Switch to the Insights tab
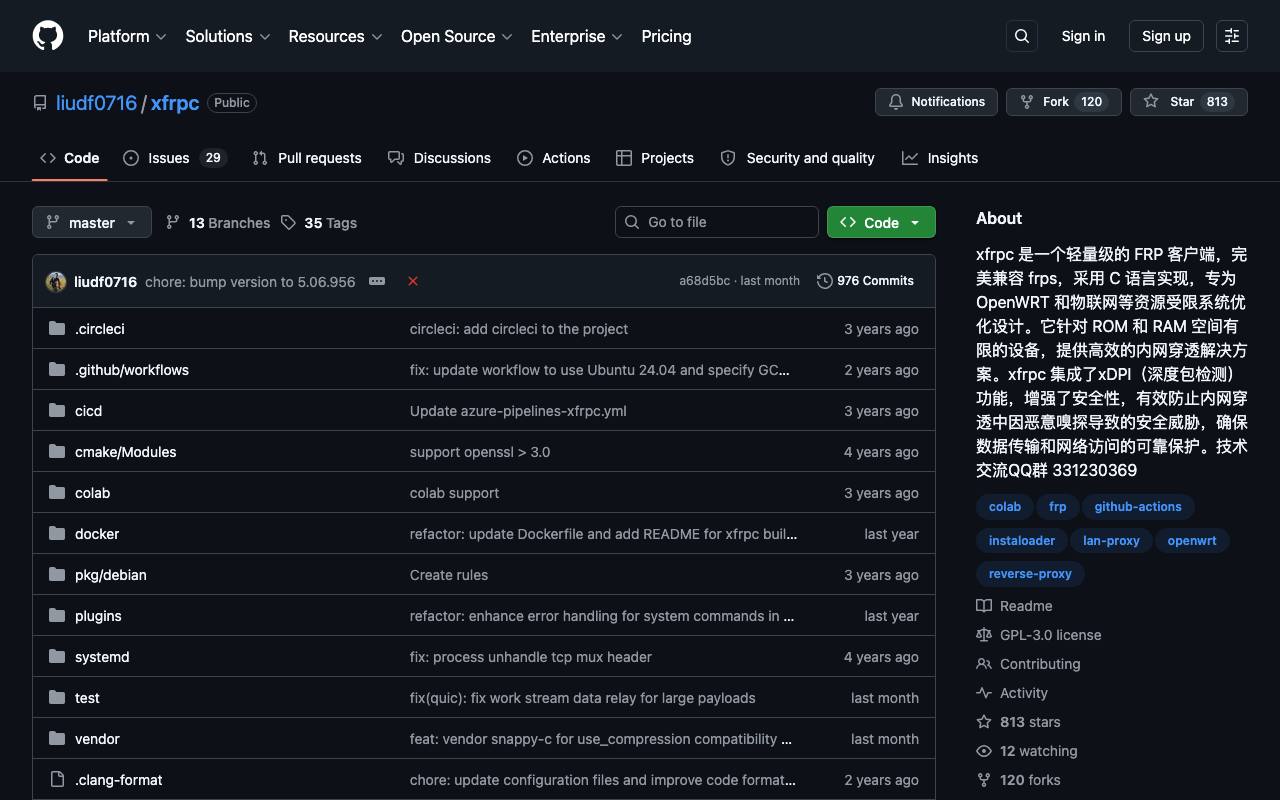 coord(940,158)
